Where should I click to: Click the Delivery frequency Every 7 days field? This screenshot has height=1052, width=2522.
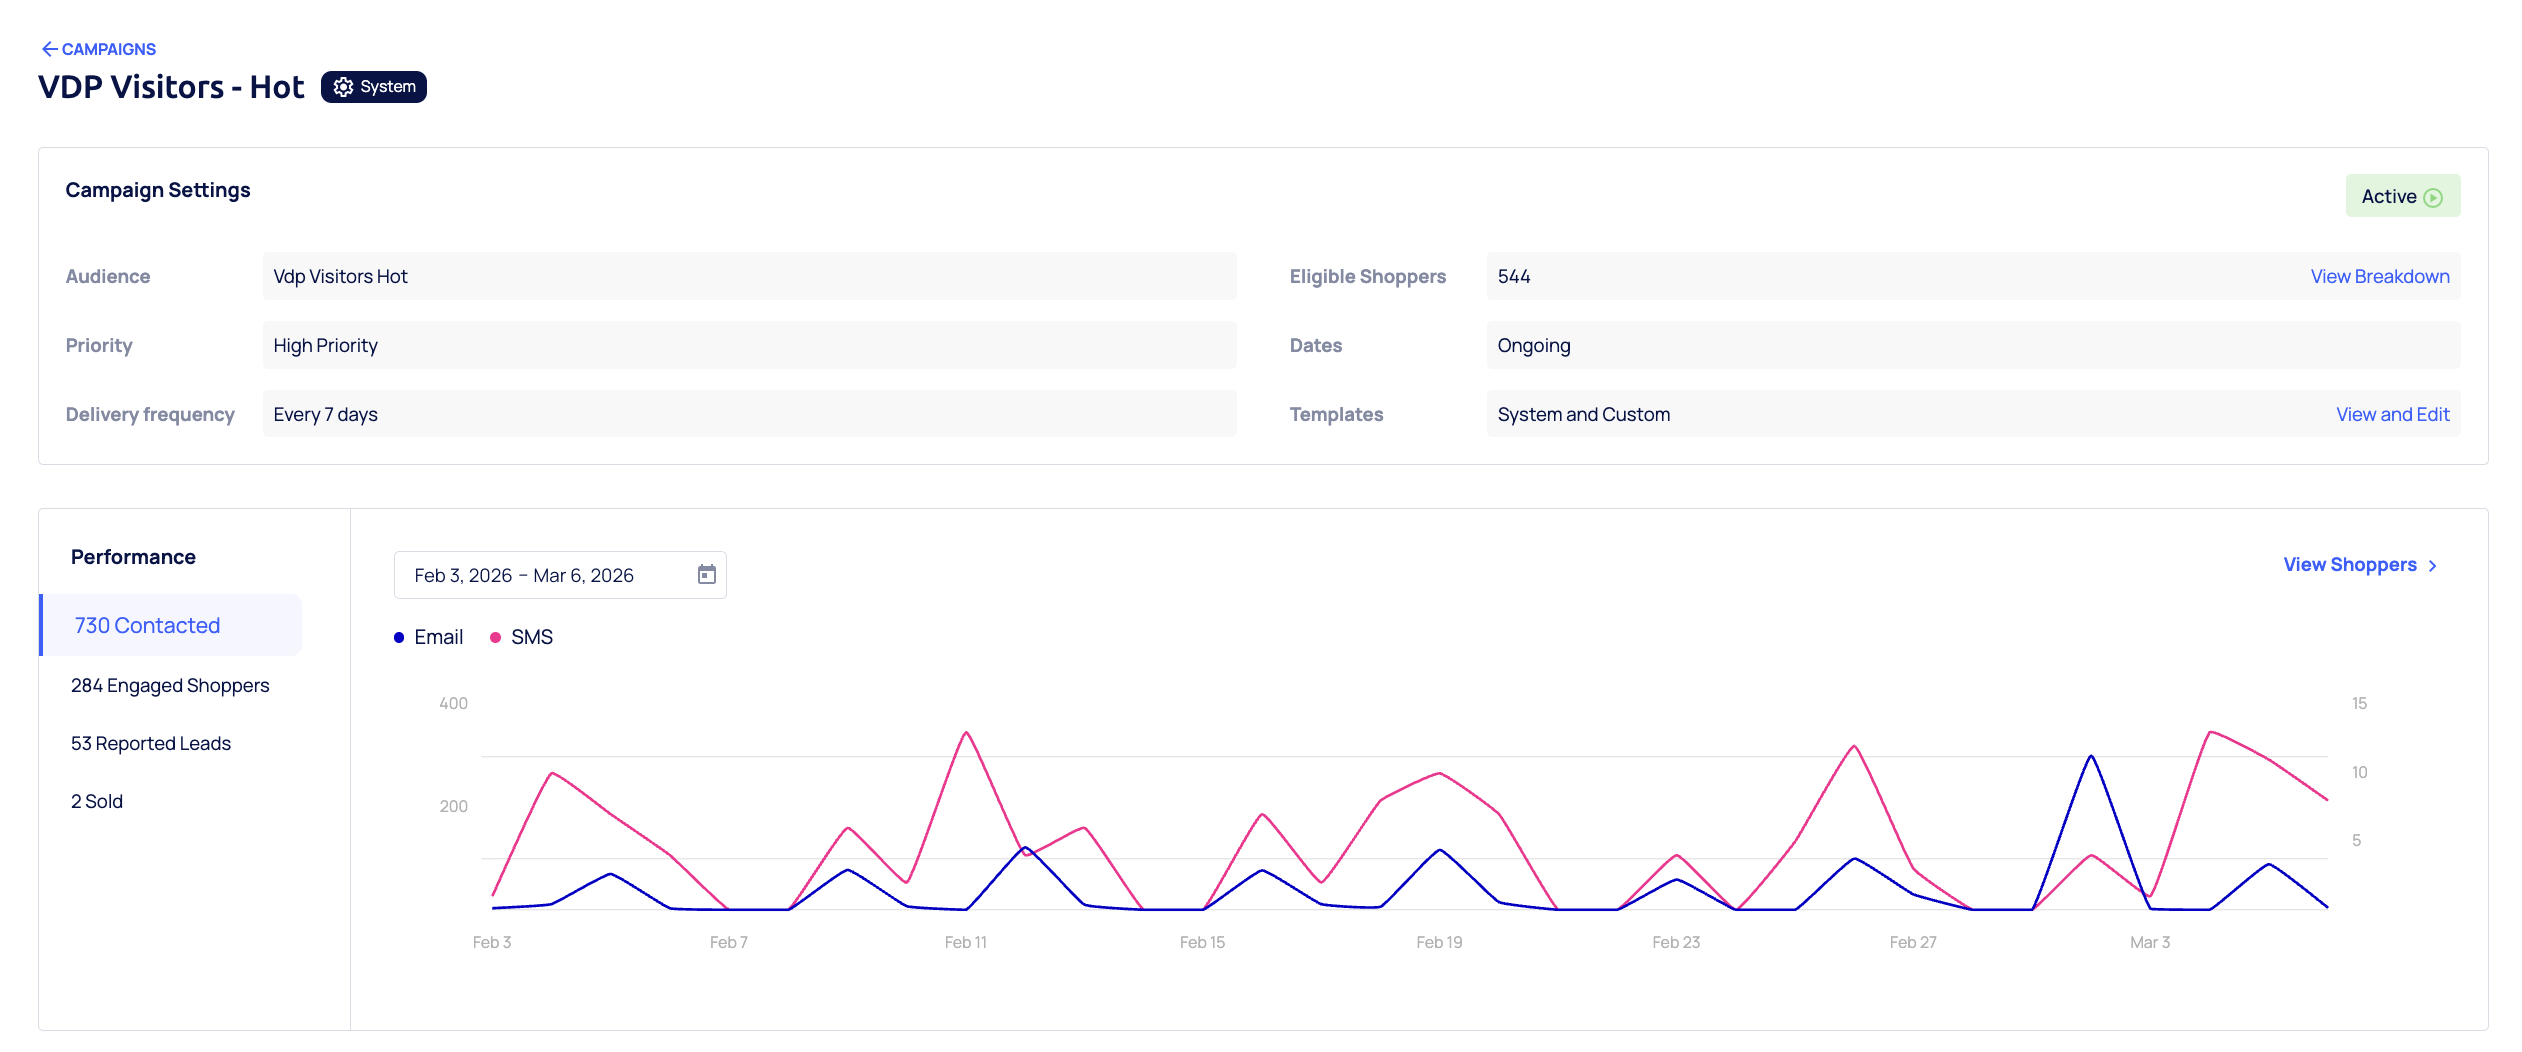pyautogui.click(x=748, y=415)
